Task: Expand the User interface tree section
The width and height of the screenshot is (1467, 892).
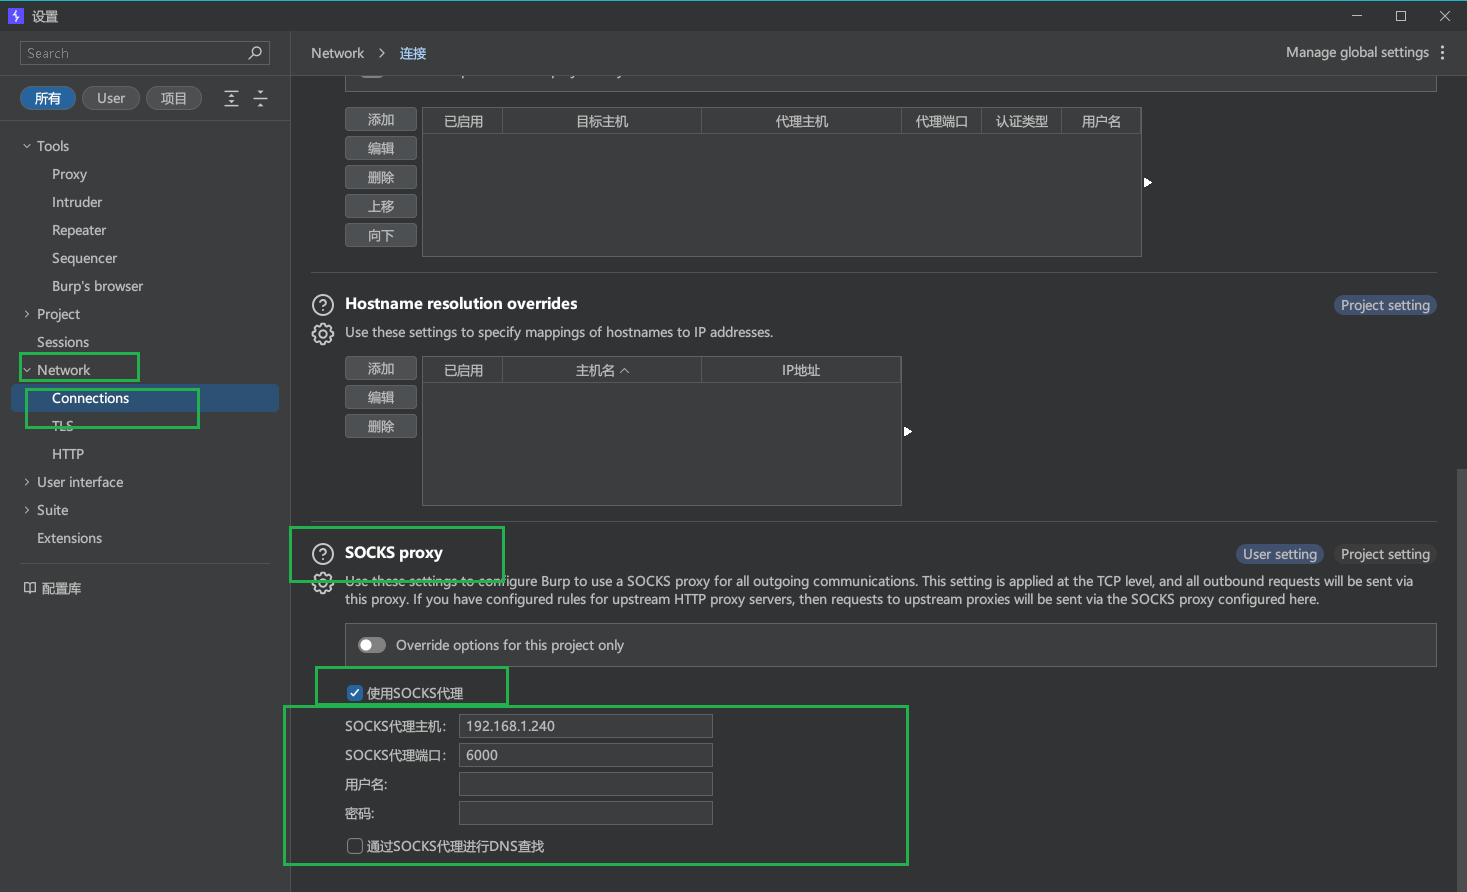Action: pyautogui.click(x=27, y=482)
